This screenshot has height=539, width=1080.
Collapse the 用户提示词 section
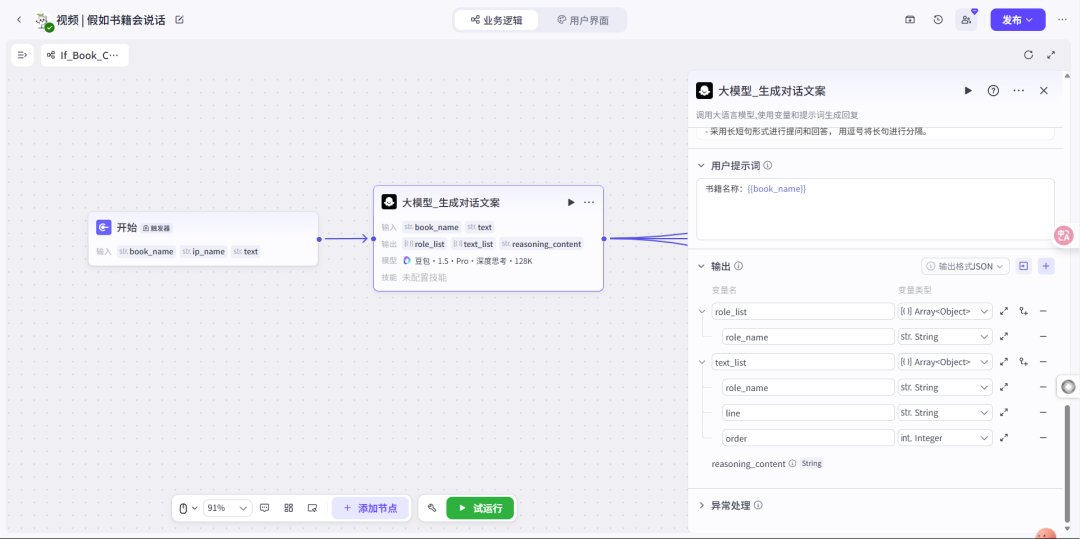(x=702, y=166)
